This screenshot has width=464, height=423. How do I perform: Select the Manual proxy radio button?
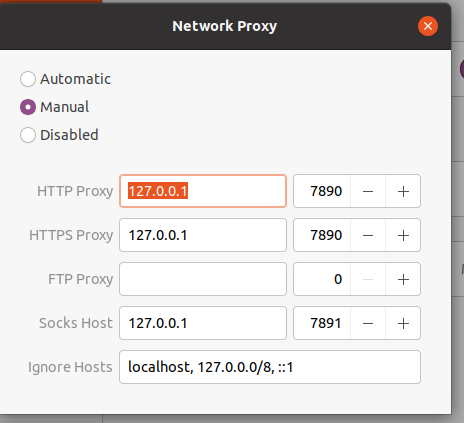click(x=28, y=107)
